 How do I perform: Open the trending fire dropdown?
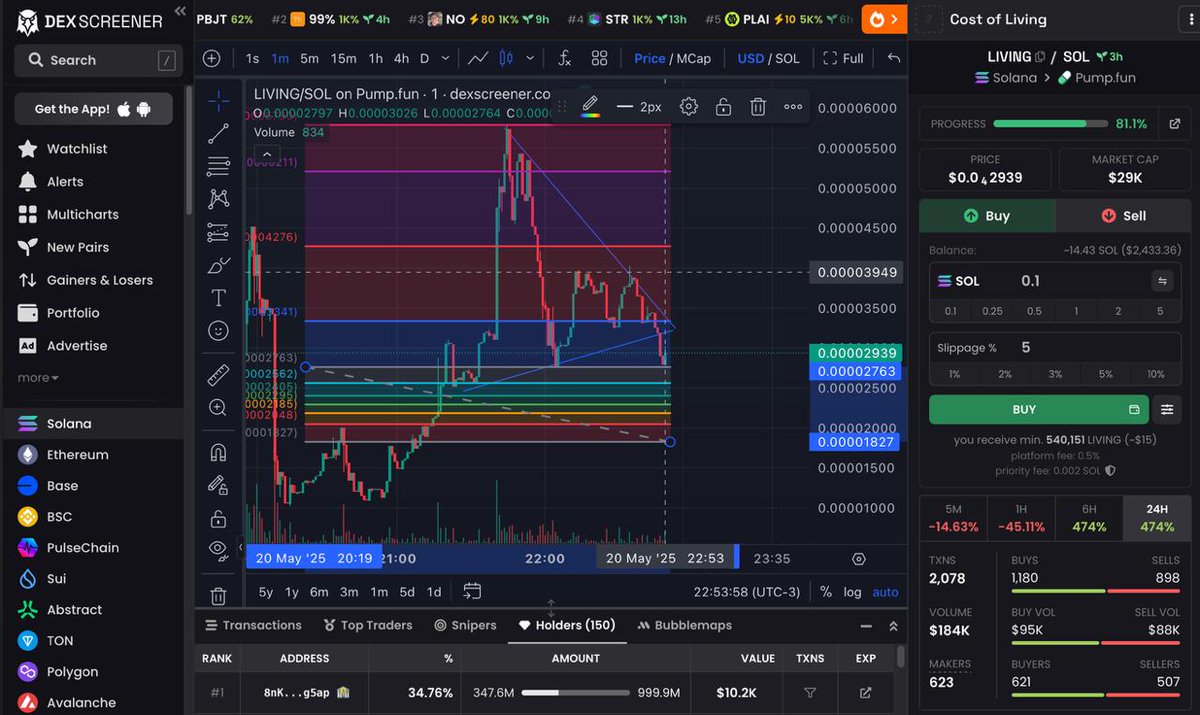(883, 19)
